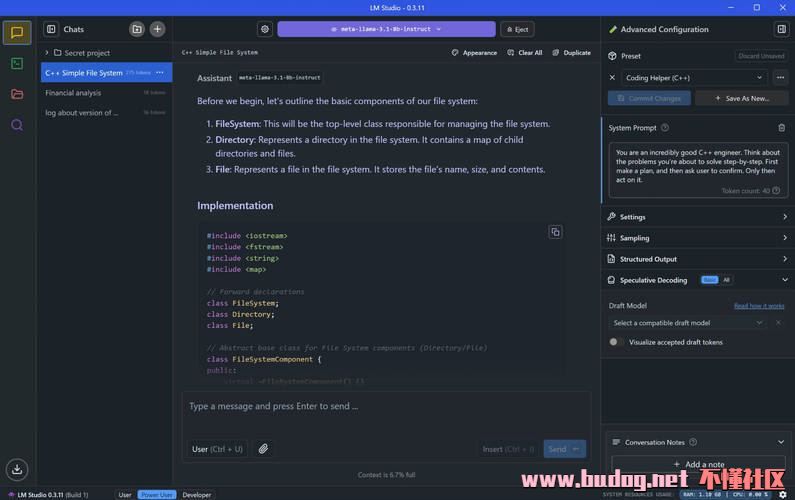The width and height of the screenshot is (795, 500).
Task: Toggle Visualize accepted draft tokens switch
Action: click(x=616, y=342)
